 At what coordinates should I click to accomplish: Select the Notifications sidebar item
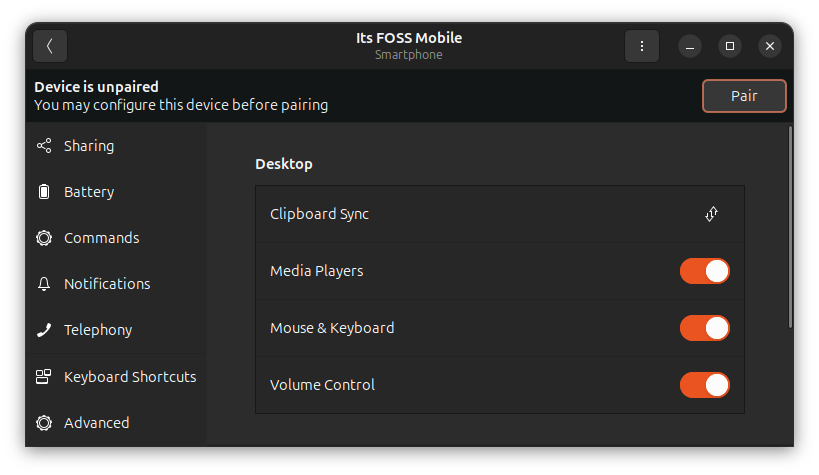[107, 284]
